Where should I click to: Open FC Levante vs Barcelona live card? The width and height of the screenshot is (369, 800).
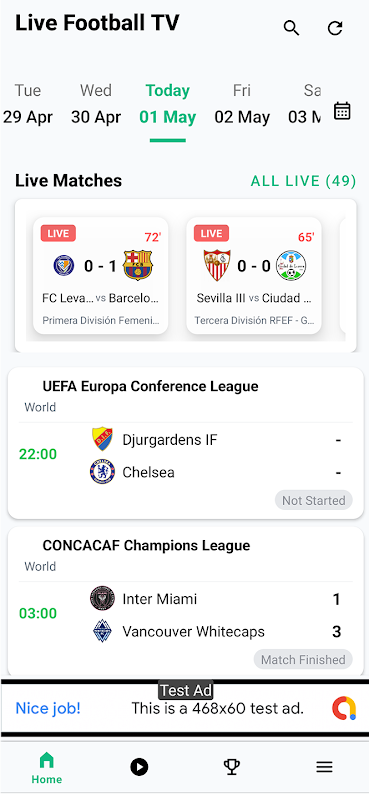coord(101,276)
